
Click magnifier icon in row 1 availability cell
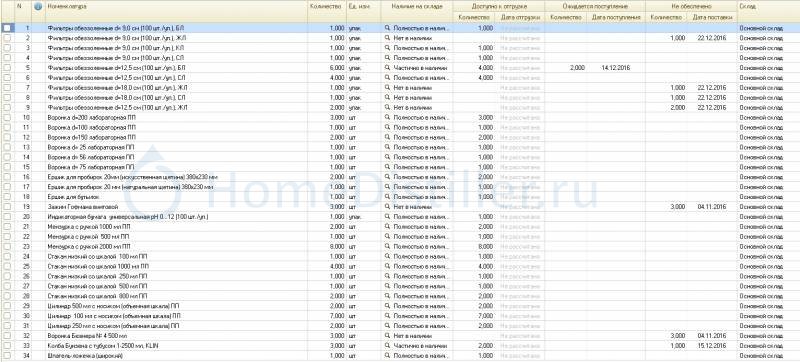pos(387,28)
